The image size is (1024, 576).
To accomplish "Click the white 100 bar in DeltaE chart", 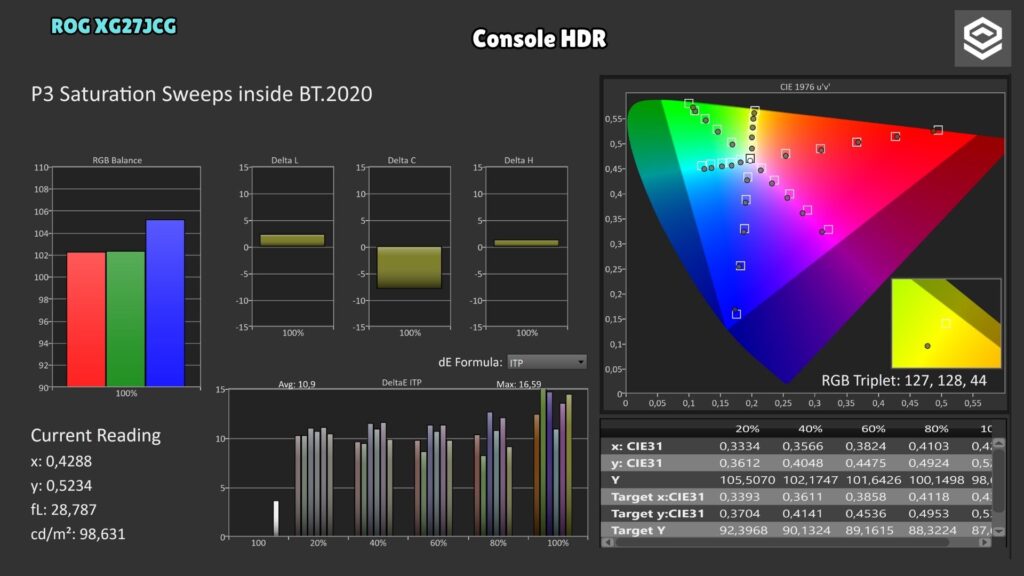I will point(276,519).
